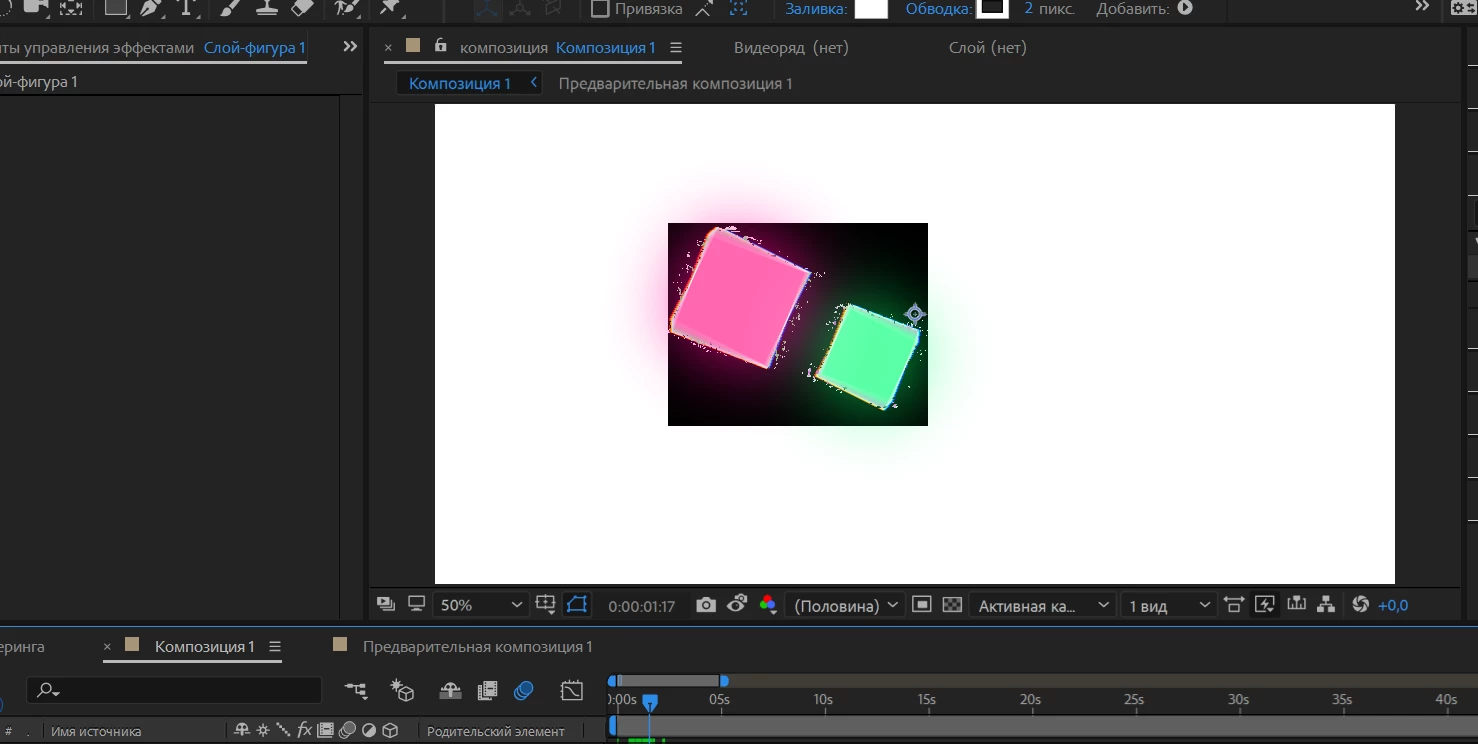The image size is (1478, 744).
Task: Select the Rectangle shape tool
Action: (x=116, y=8)
